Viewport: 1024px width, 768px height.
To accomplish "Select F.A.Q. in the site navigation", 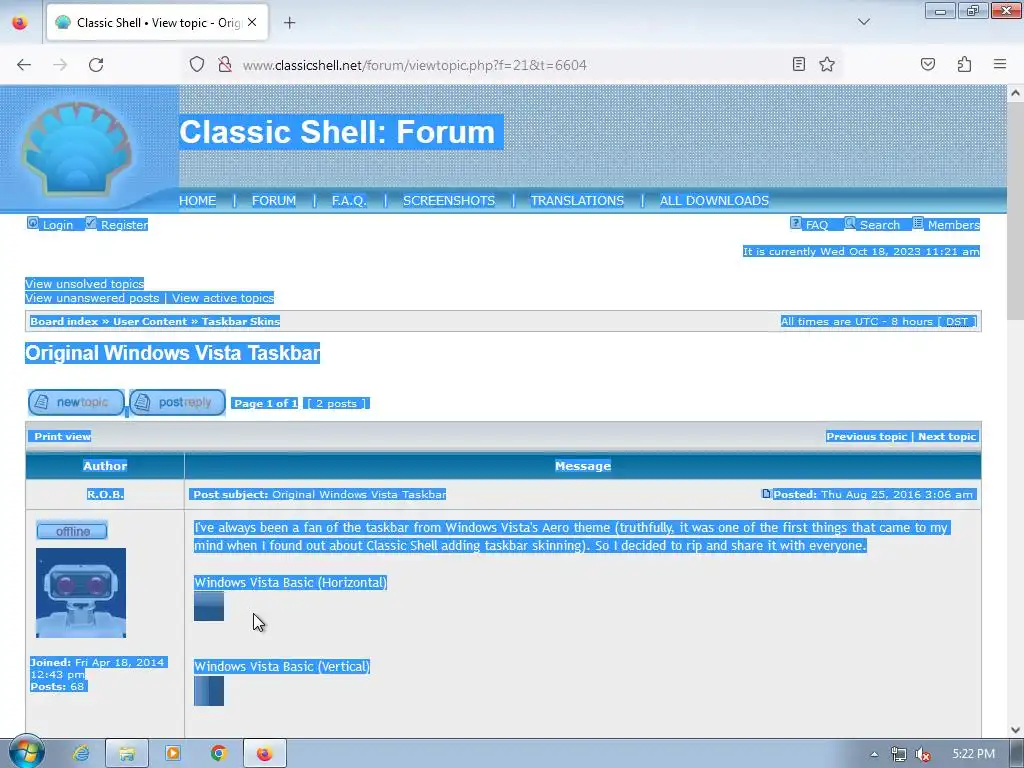I will click(x=349, y=200).
